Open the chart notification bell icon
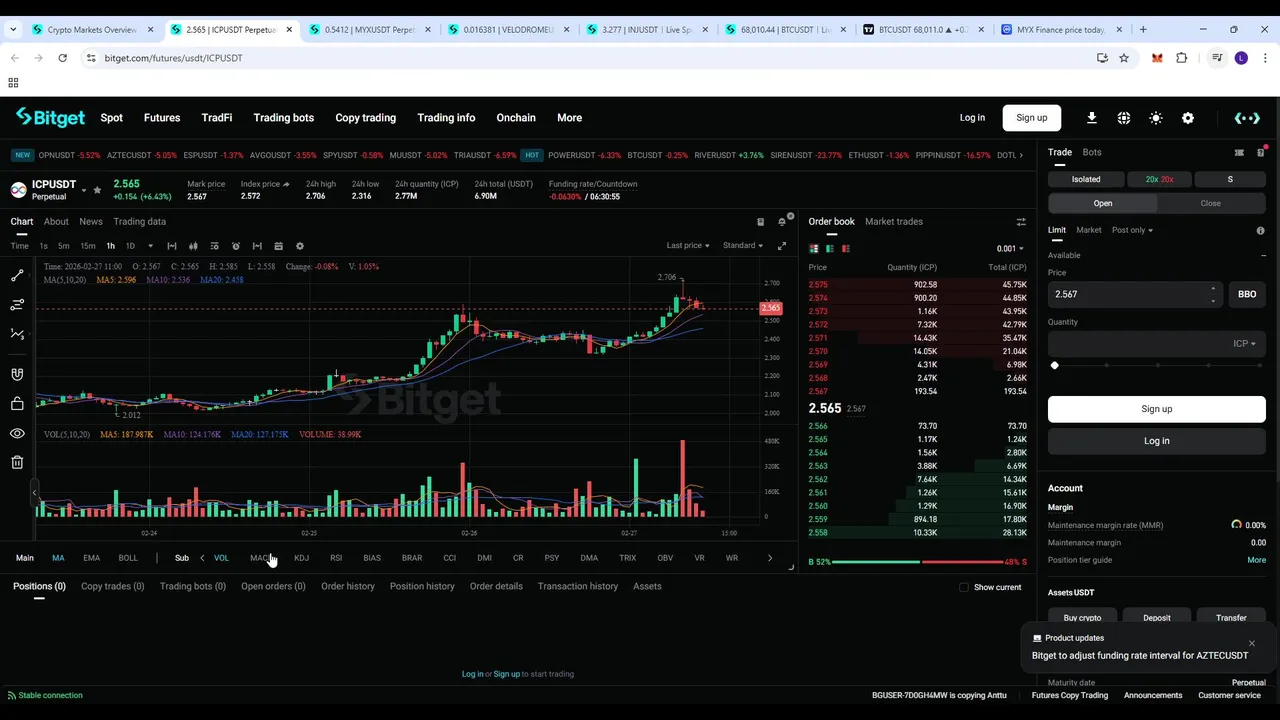 (x=782, y=222)
